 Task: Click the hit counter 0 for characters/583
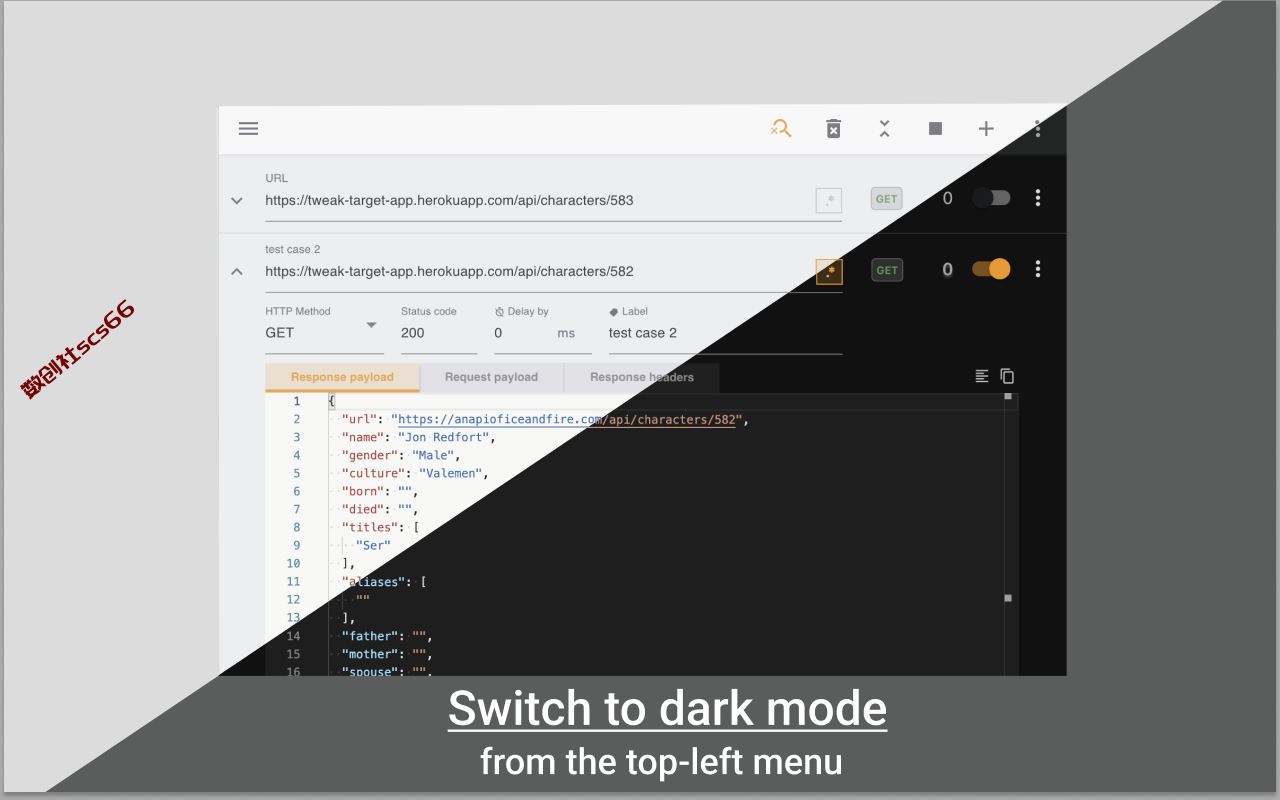tap(948, 198)
